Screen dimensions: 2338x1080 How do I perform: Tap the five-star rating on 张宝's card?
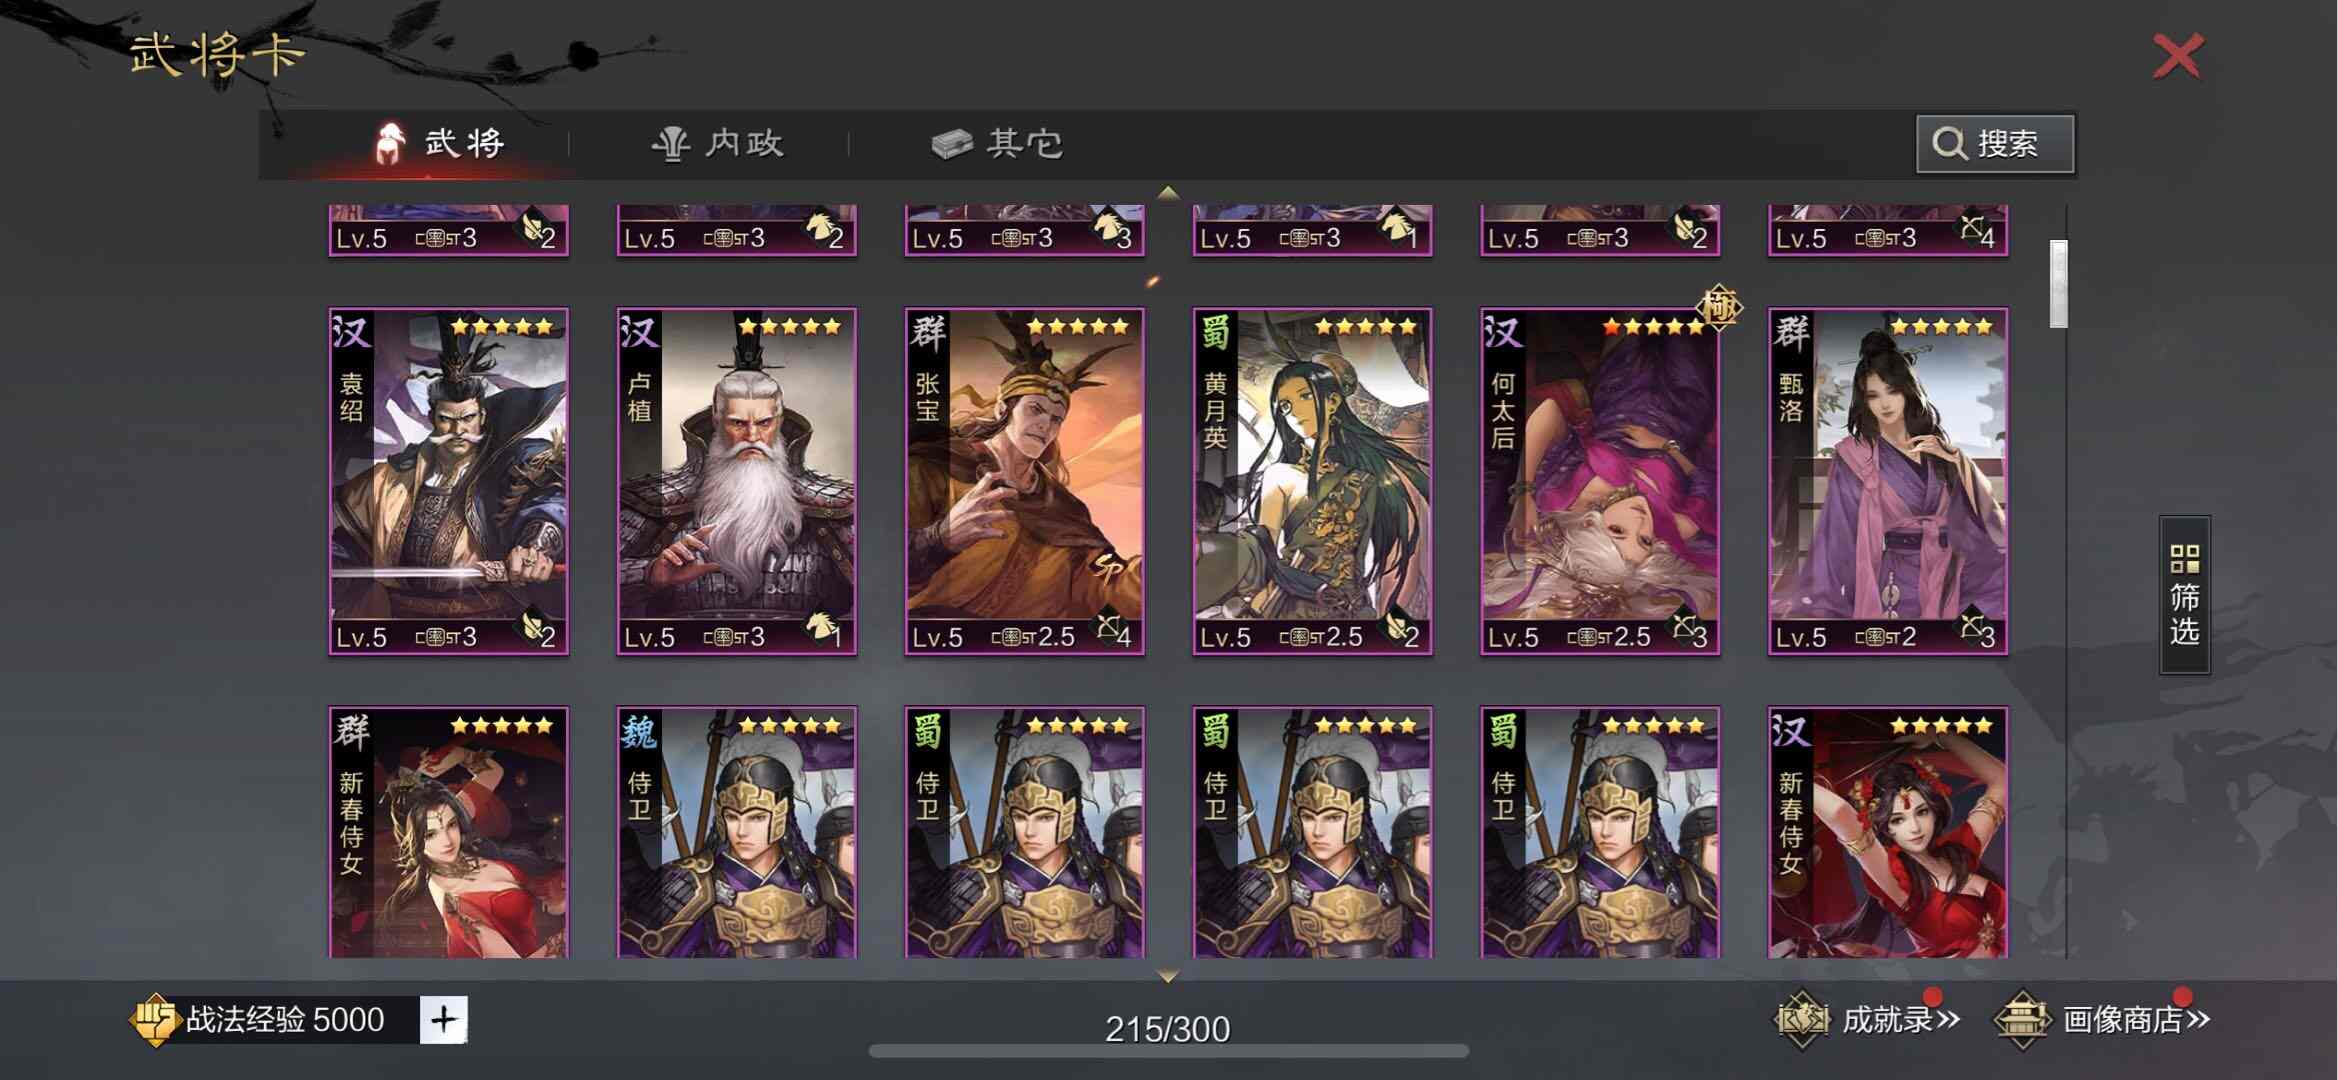(1078, 326)
